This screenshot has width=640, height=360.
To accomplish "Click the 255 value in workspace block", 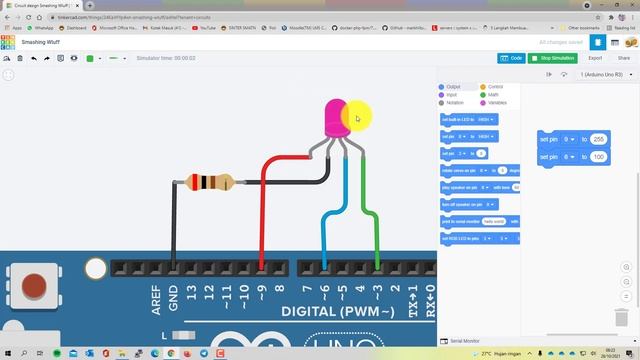I will point(598,140).
